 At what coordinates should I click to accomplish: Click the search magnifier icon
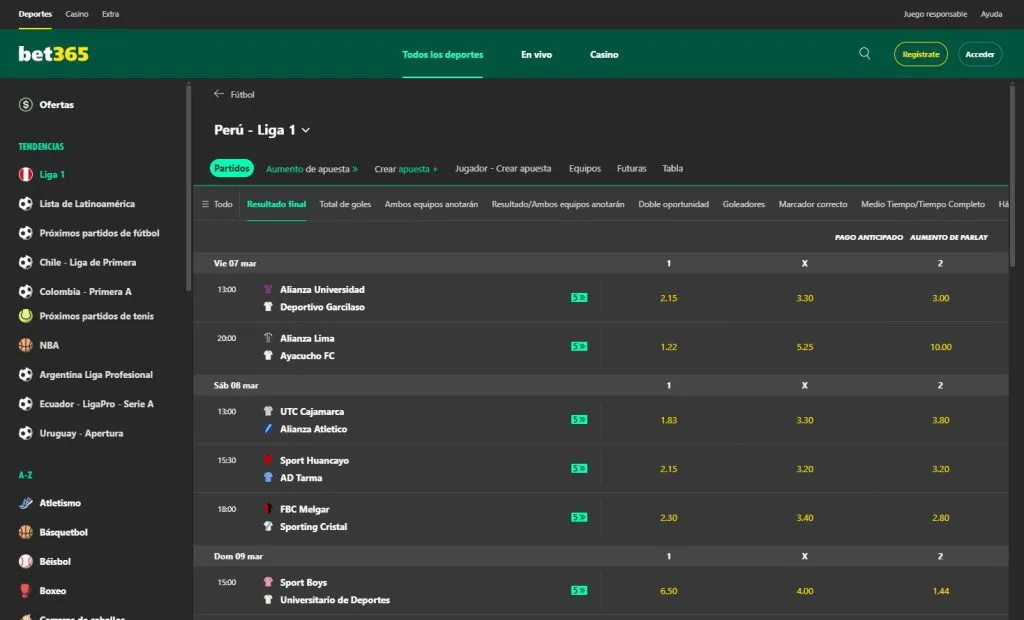click(x=864, y=54)
